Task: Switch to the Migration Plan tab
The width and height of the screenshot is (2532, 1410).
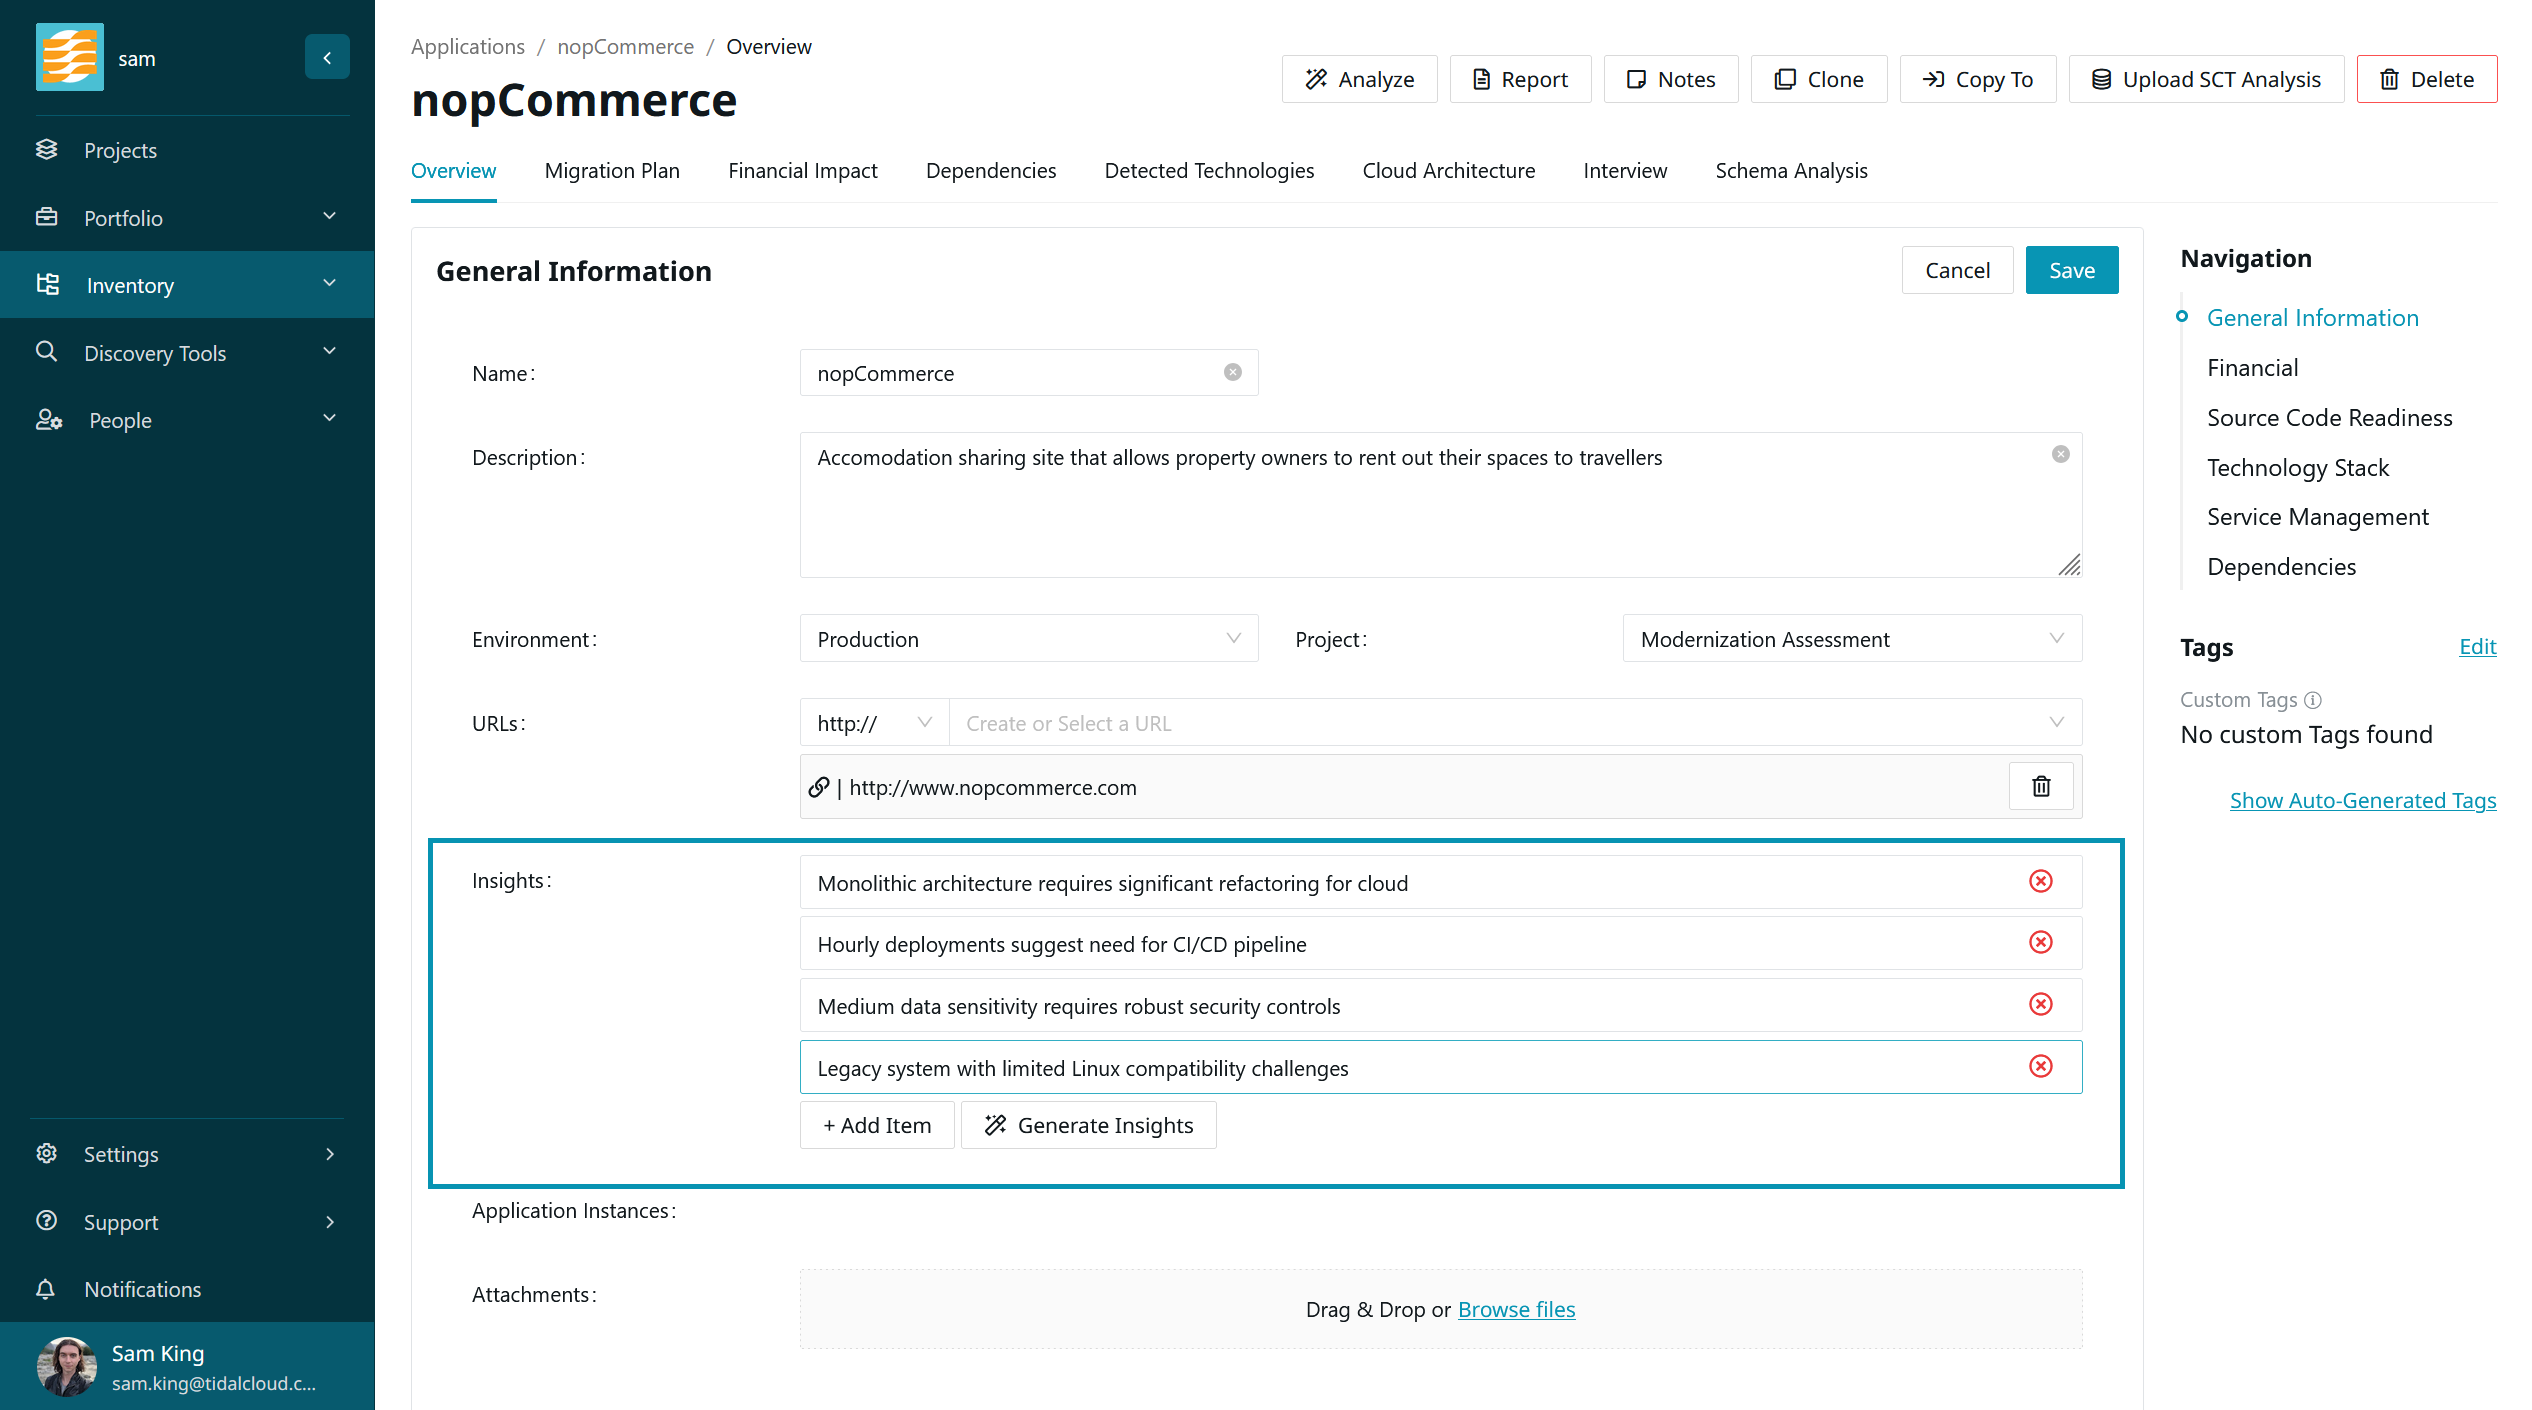Action: click(x=612, y=171)
